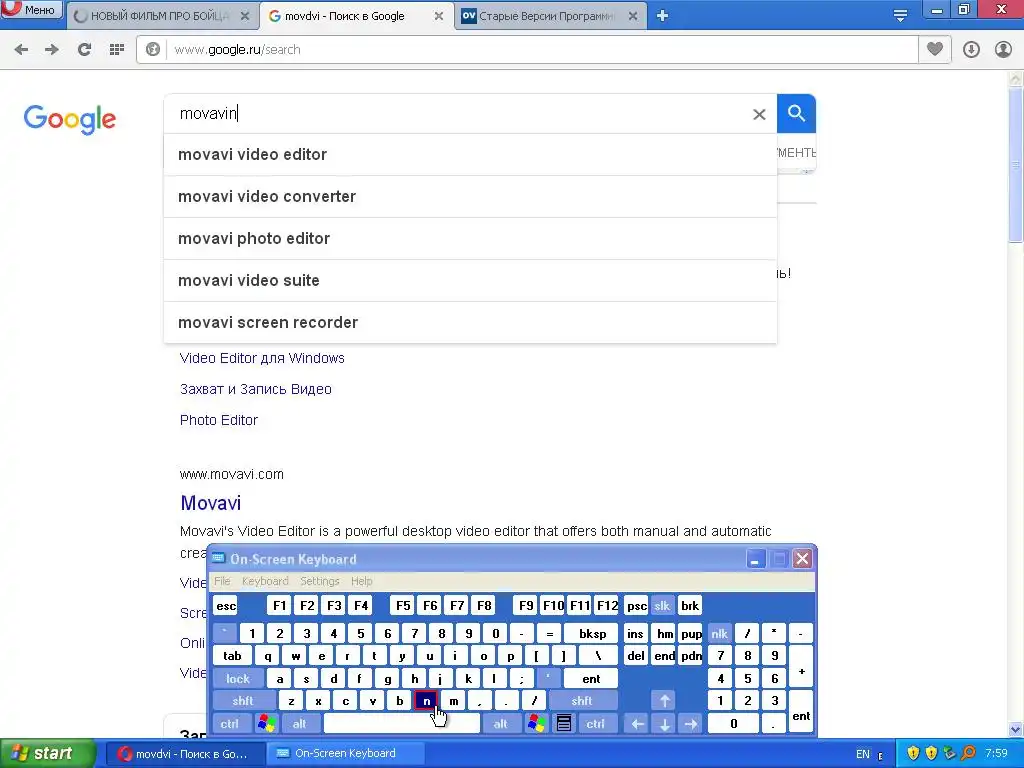Reload the page with the refresh icon

(x=84, y=50)
